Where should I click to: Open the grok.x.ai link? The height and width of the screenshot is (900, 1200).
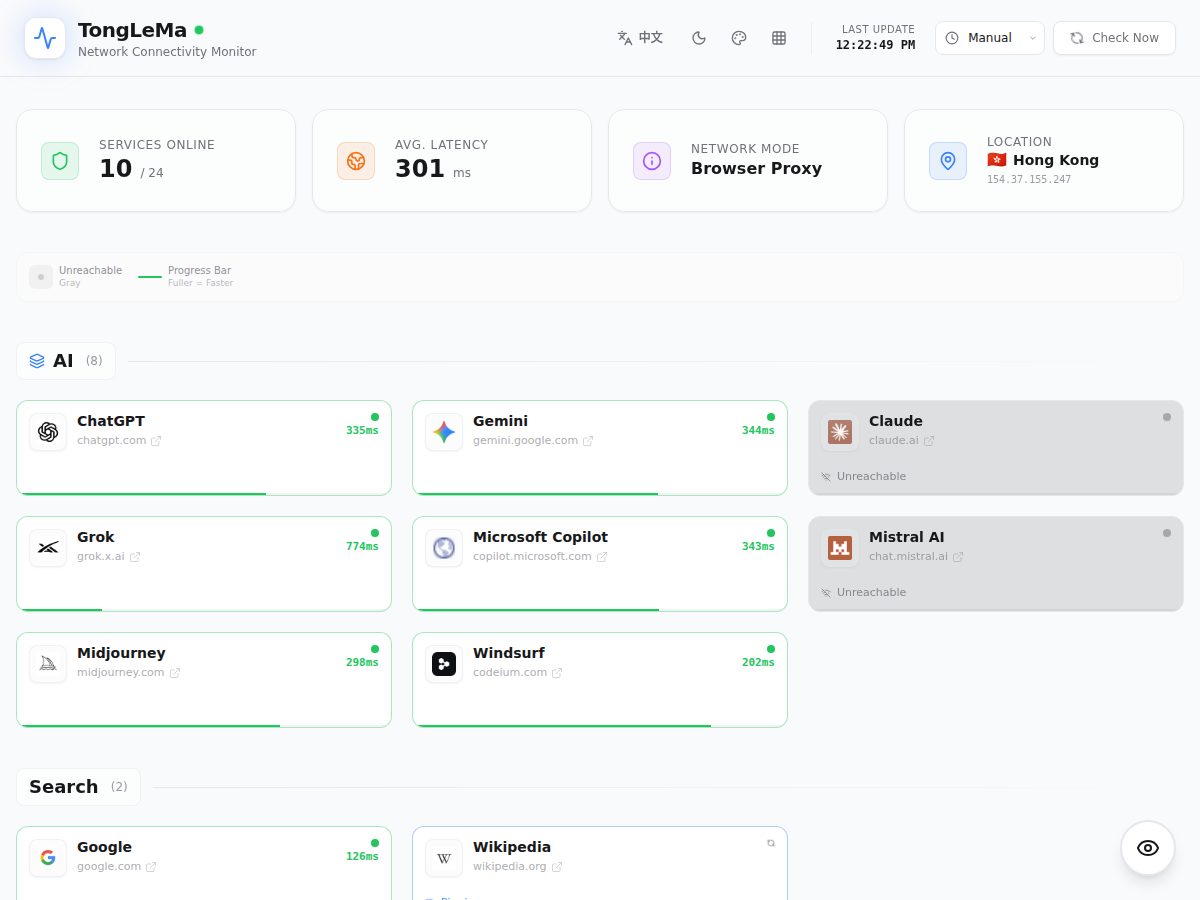click(109, 557)
